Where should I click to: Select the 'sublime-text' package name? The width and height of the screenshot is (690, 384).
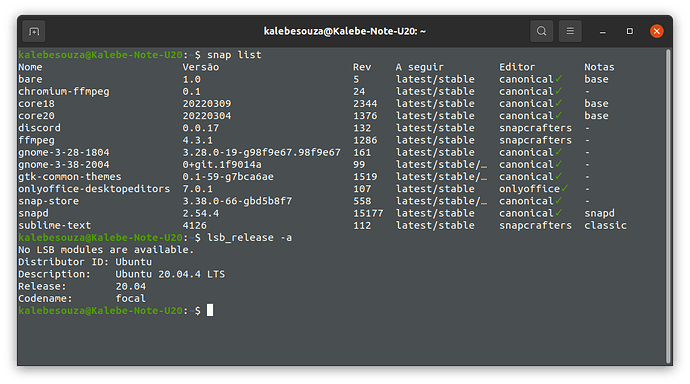coord(55,225)
